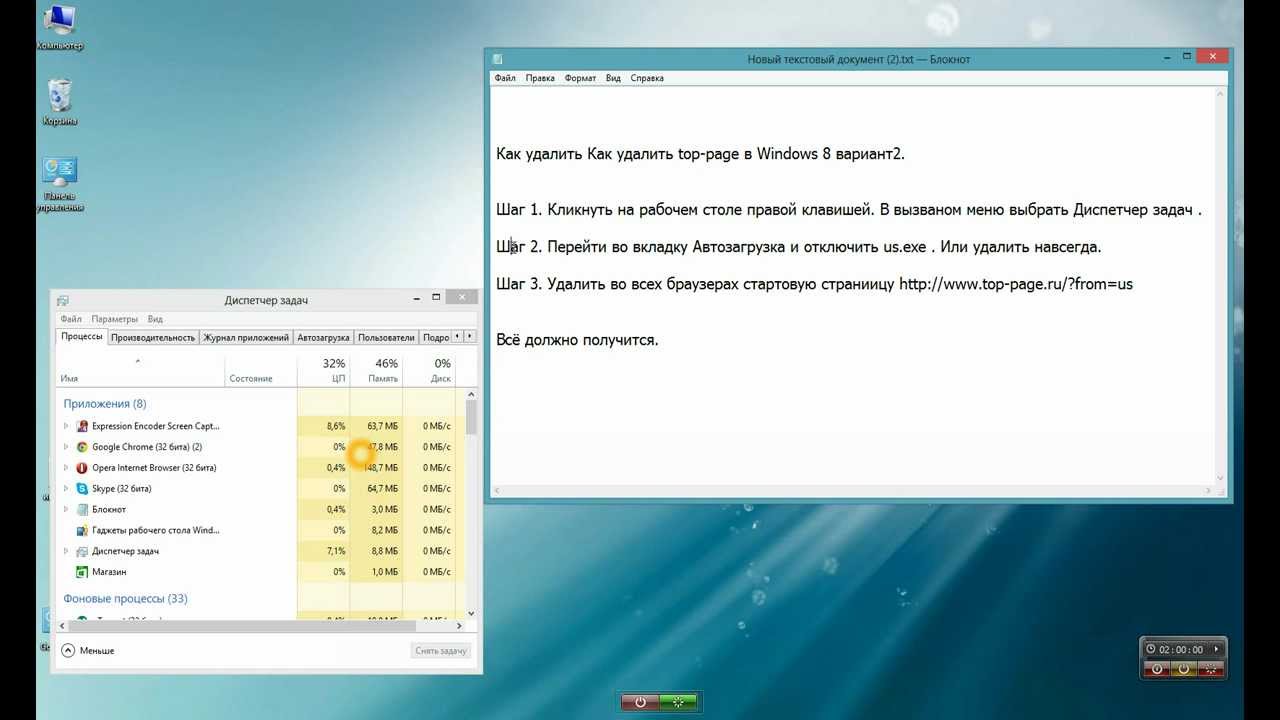Click the Диспетчер задач icon in process list
The height and width of the screenshot is (720, 1280).
pos(82,552)
